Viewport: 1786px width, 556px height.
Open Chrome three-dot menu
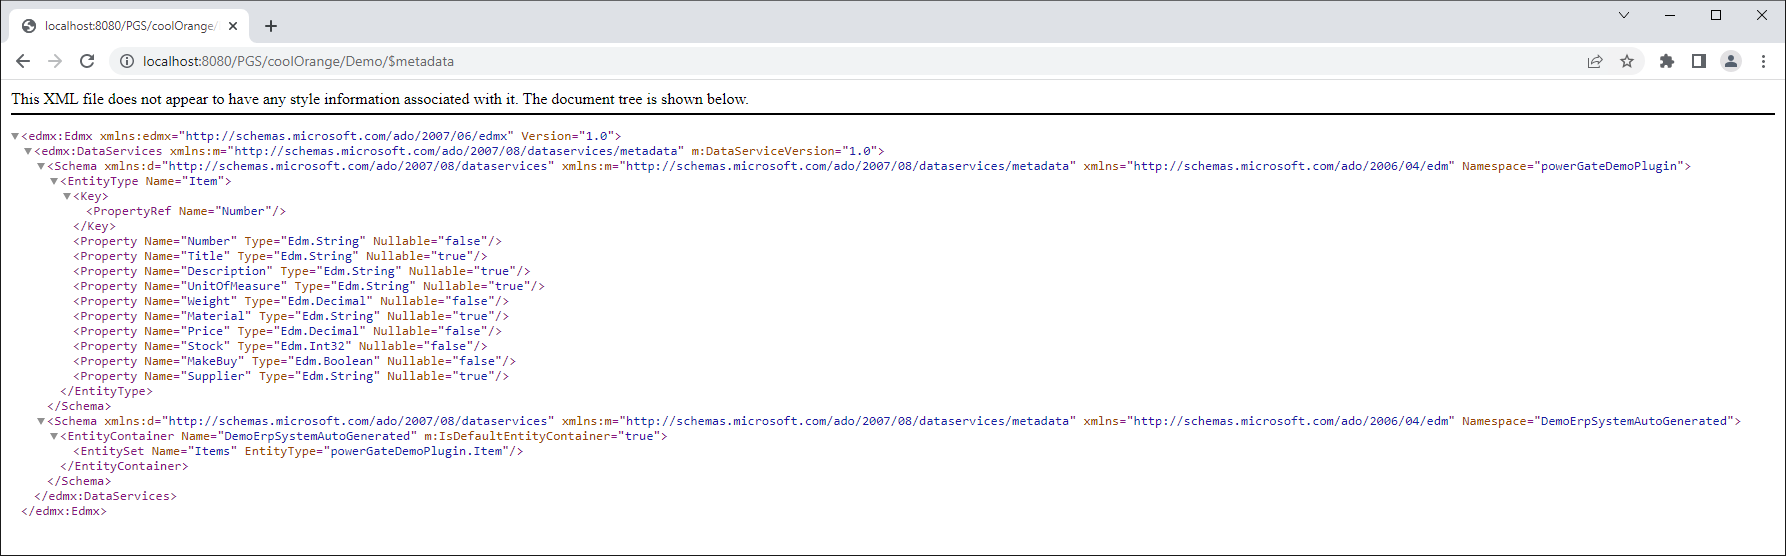(1763, 61)
